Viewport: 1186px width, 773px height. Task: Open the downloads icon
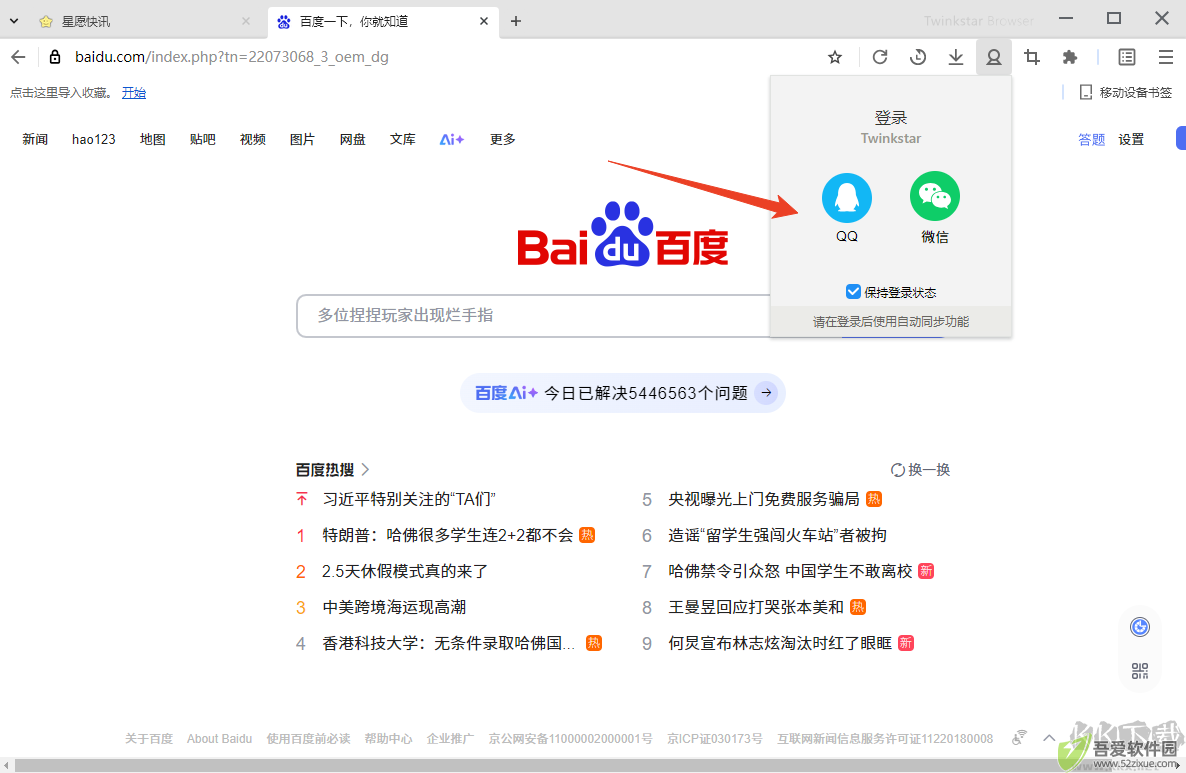tap(956, 57)
